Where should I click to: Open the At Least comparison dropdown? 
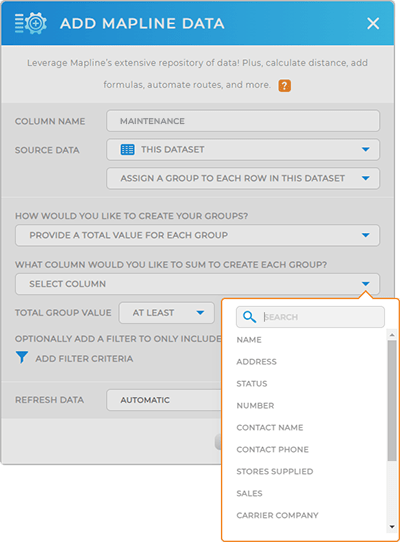pyautogui.click(x=167, y=313)
